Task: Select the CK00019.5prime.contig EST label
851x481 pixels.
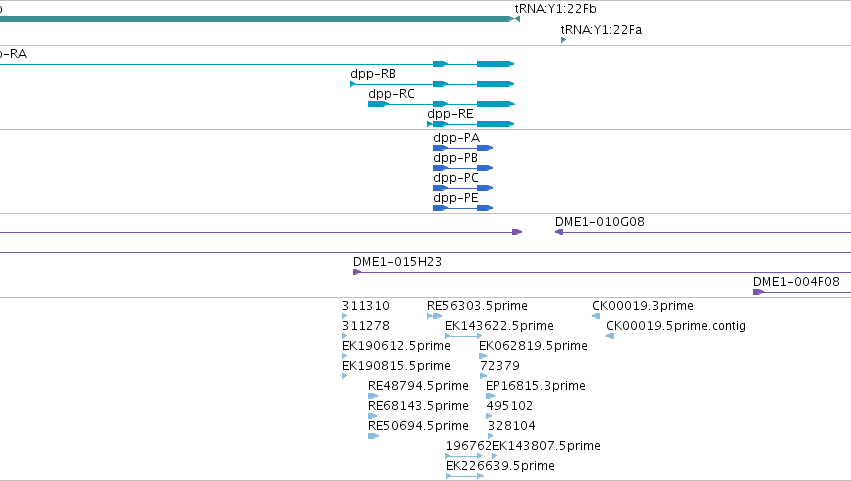Action: coord(676,326)
